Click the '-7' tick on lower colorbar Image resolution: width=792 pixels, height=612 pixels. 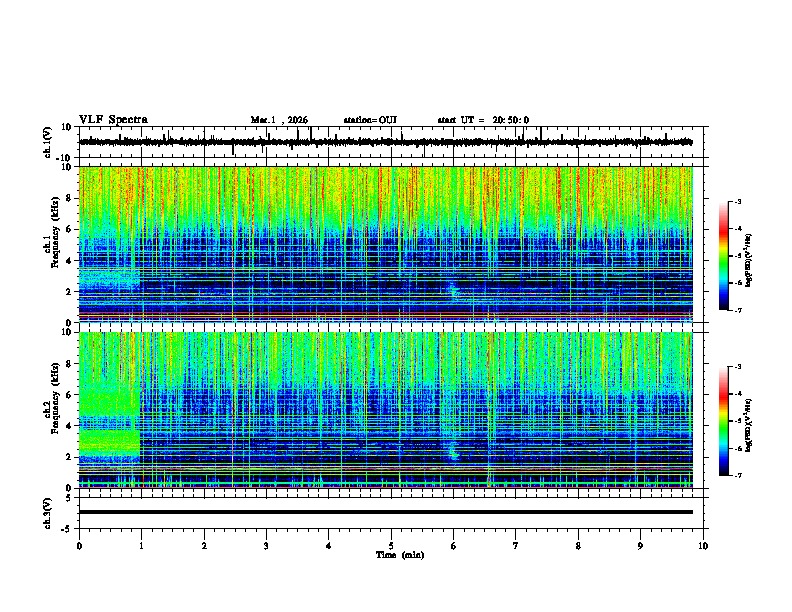pyautogui.click(x=737, y=475)
